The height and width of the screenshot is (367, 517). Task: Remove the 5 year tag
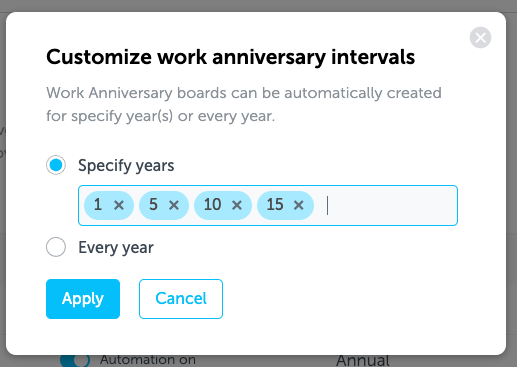(x=174, y=205)
